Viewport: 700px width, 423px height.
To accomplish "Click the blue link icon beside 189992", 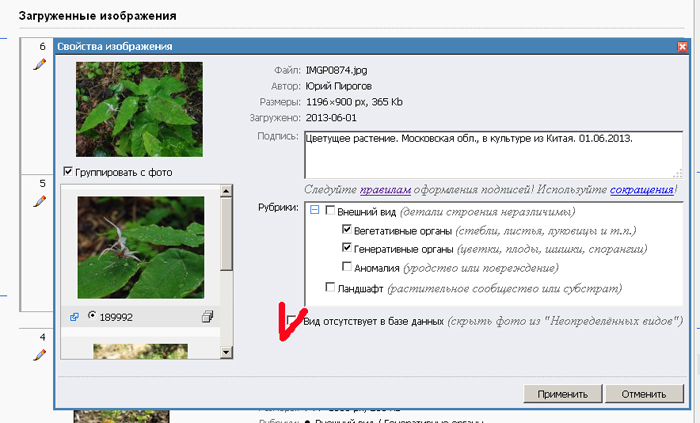I will tap(74, 316).
